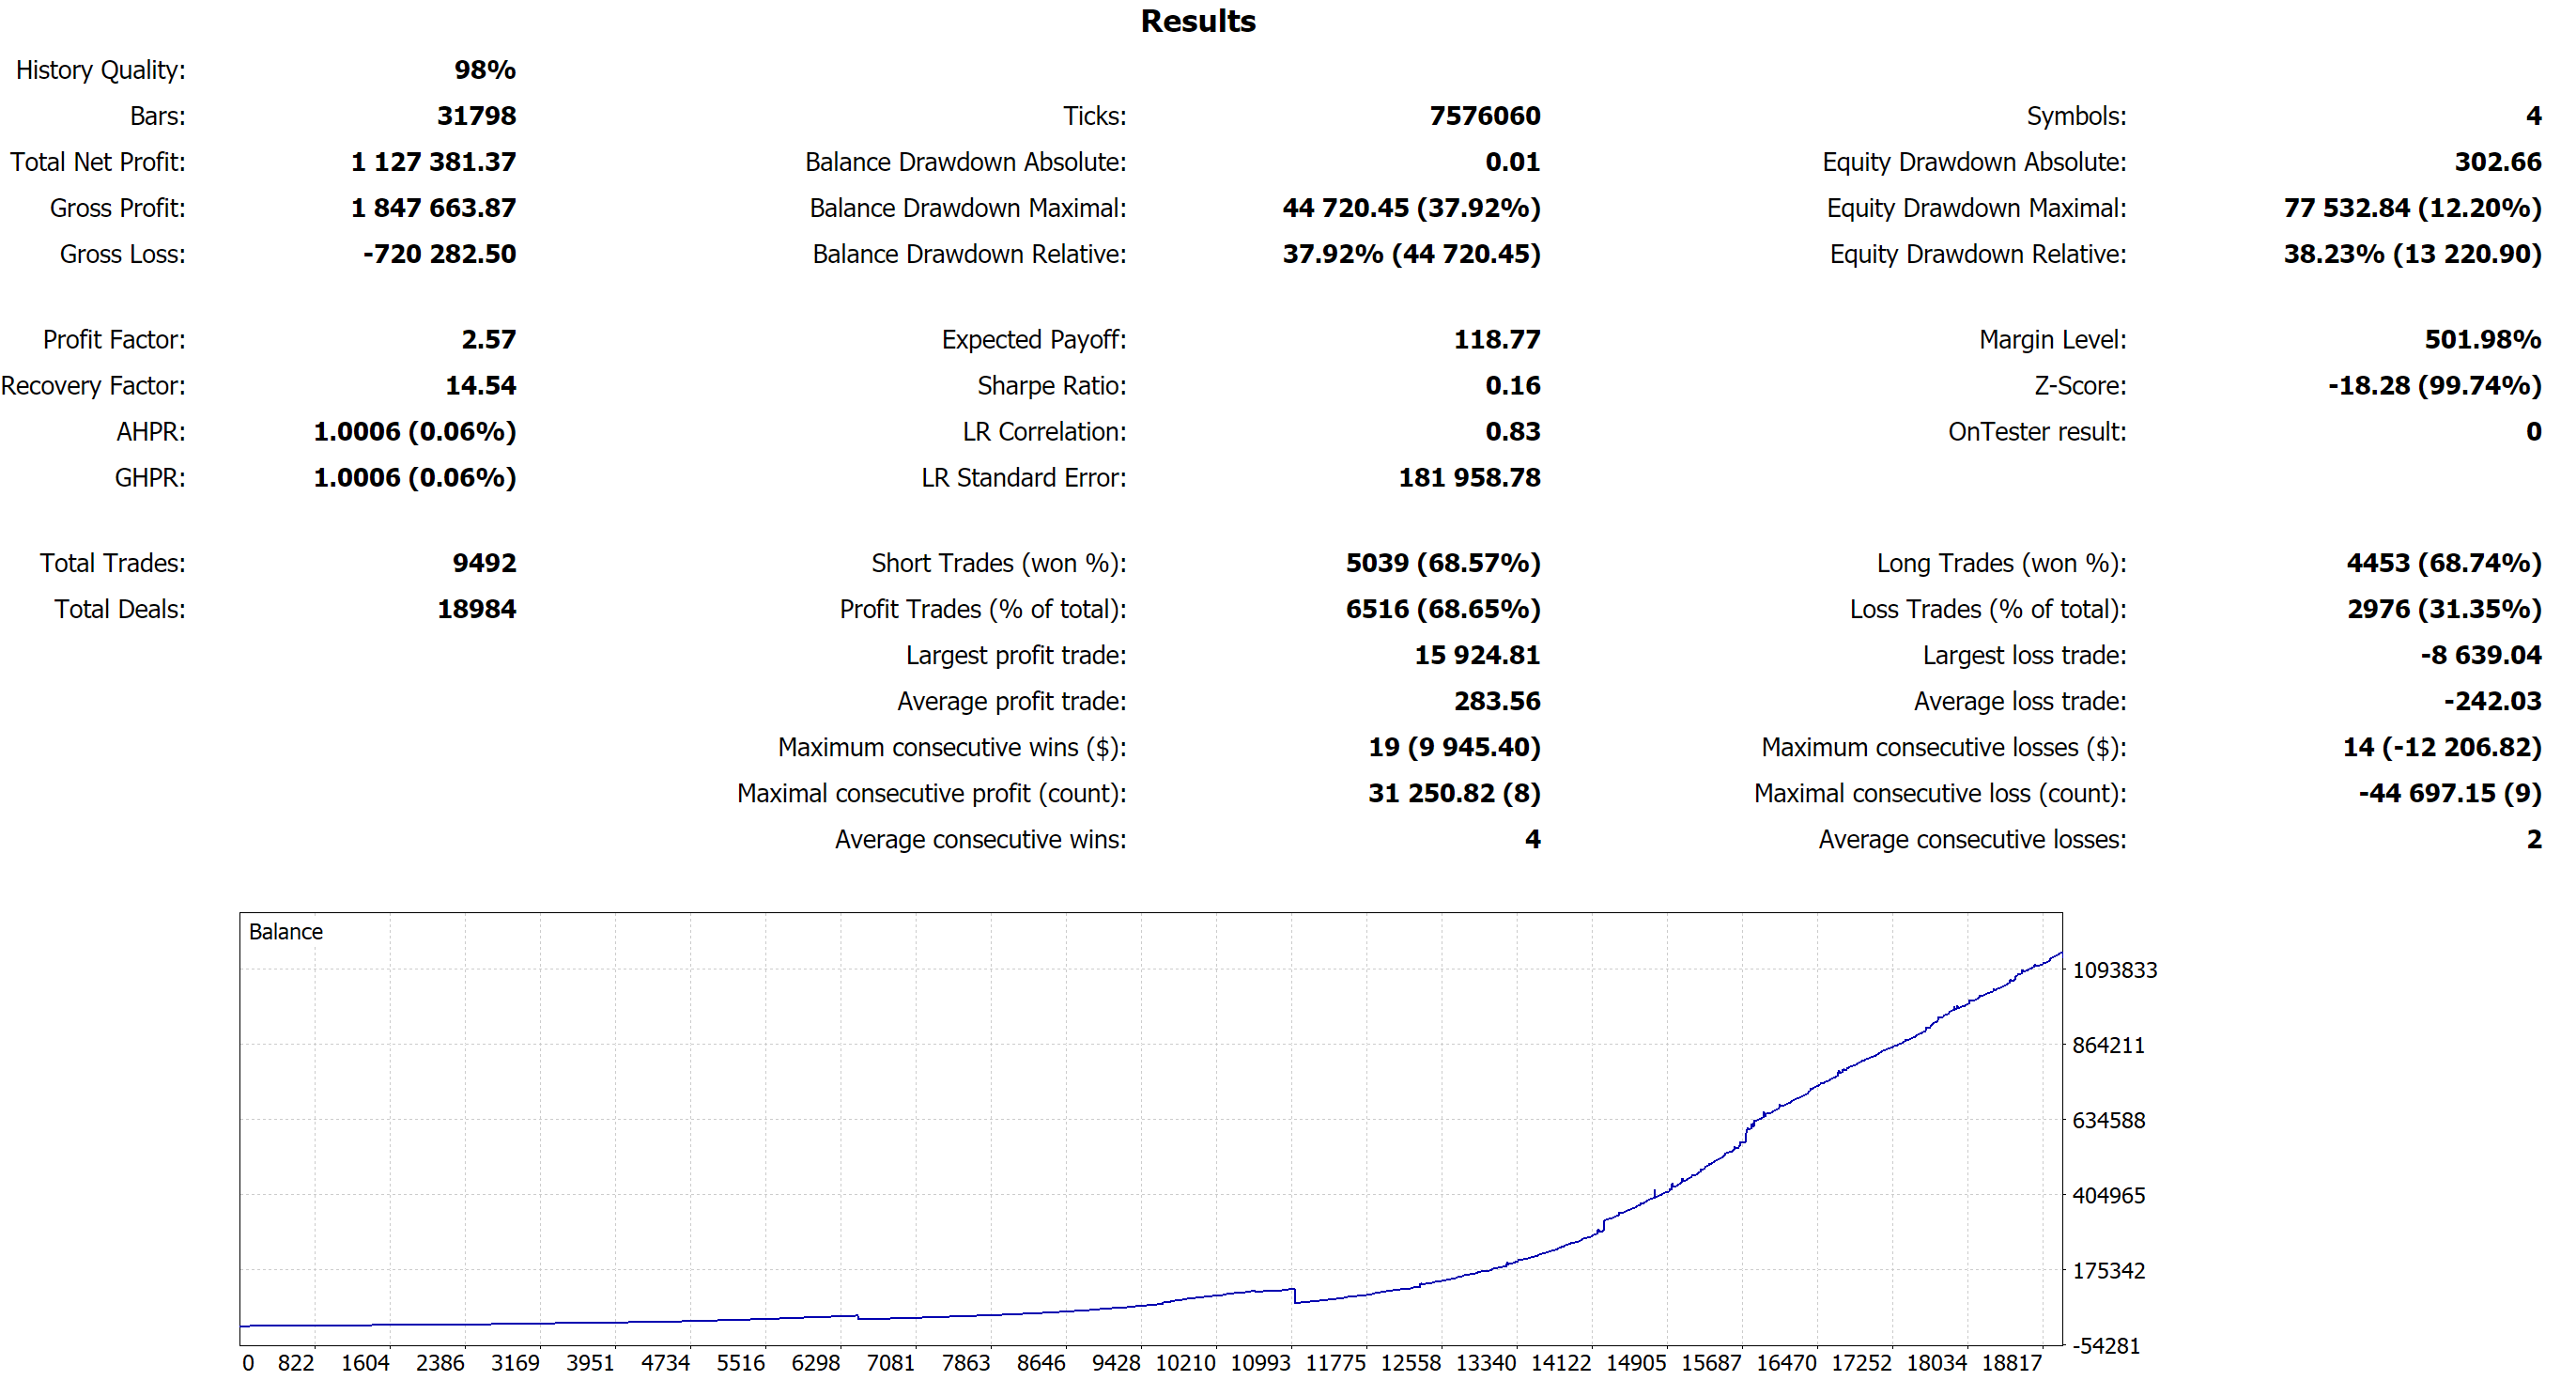Select the Total Trades count 9492
The width and height of the screenshot is (2576, 1396).
click(x=484, y=563)
